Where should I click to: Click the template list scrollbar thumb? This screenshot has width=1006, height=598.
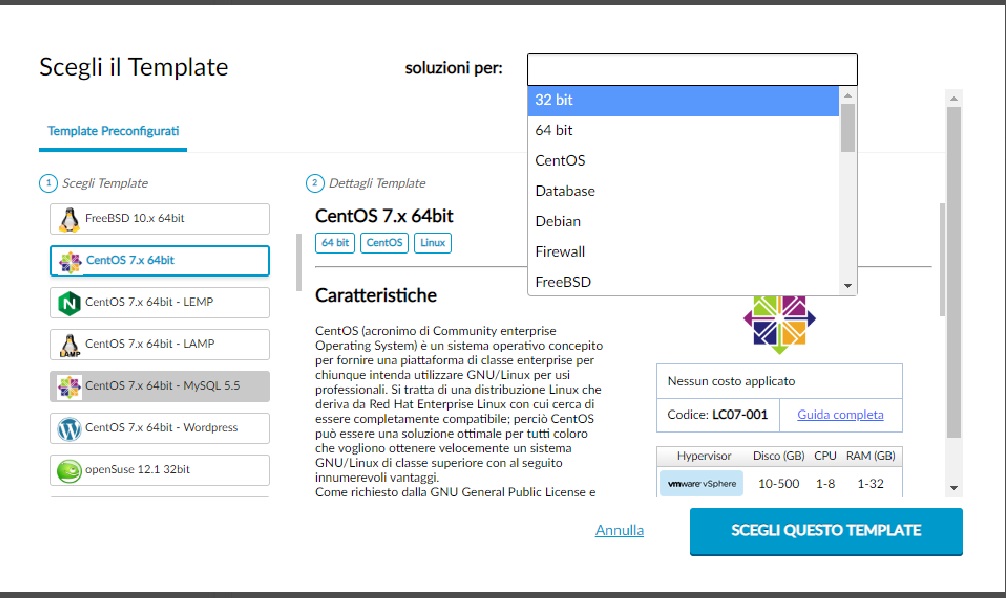click(x=298, y=262)
